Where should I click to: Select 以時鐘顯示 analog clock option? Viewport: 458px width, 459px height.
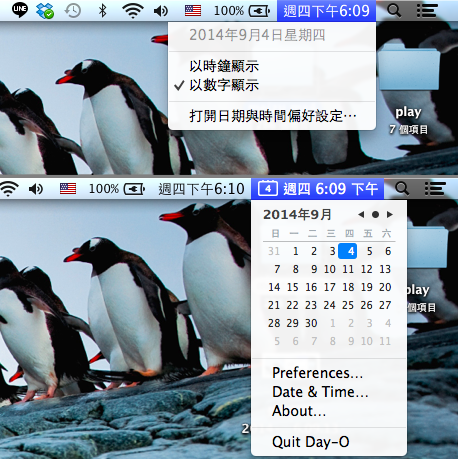coord(272,66)
